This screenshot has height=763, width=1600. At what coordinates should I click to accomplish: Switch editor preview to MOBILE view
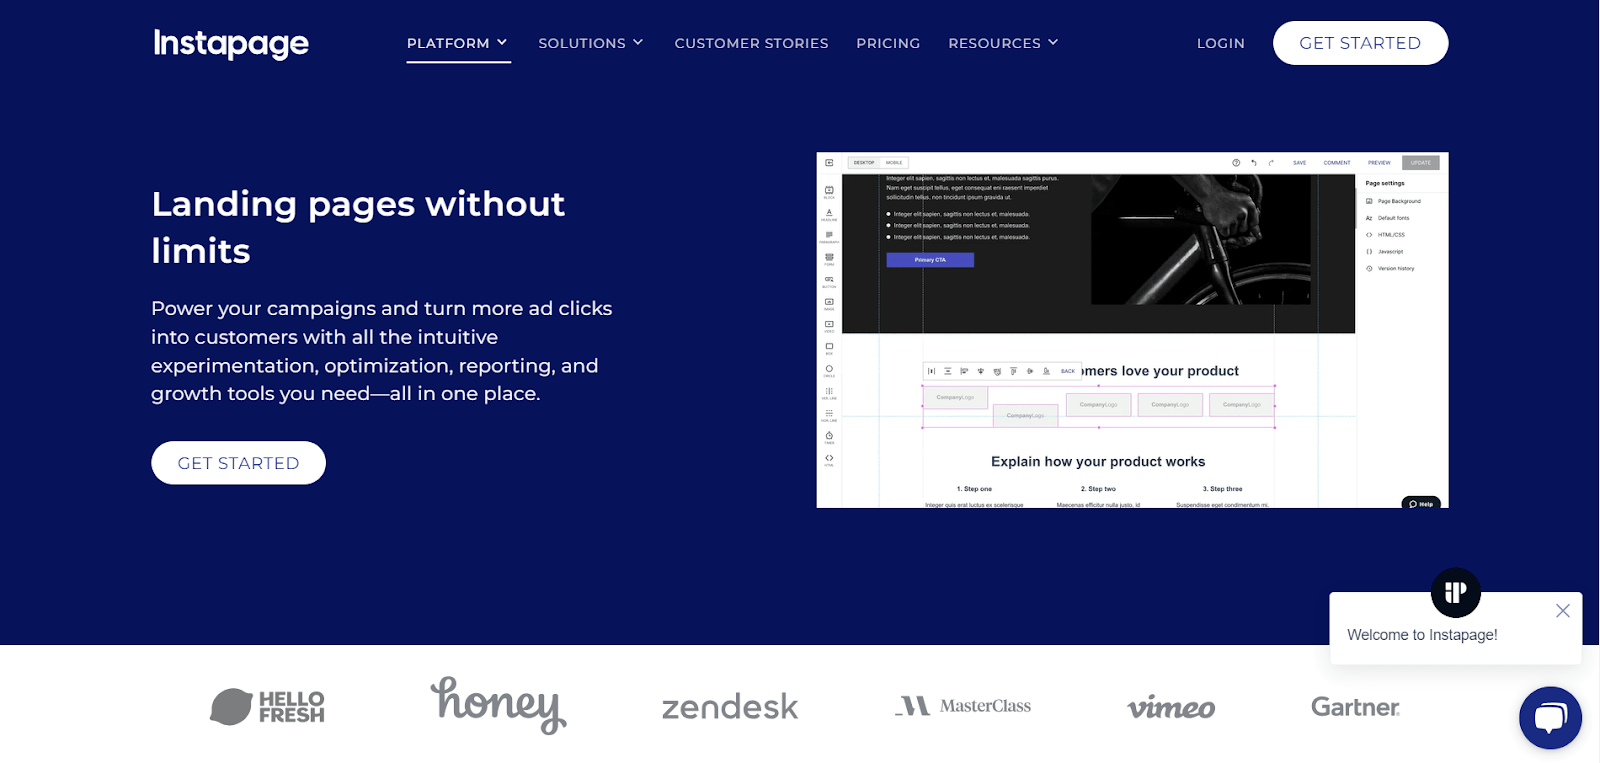(894, 162)
